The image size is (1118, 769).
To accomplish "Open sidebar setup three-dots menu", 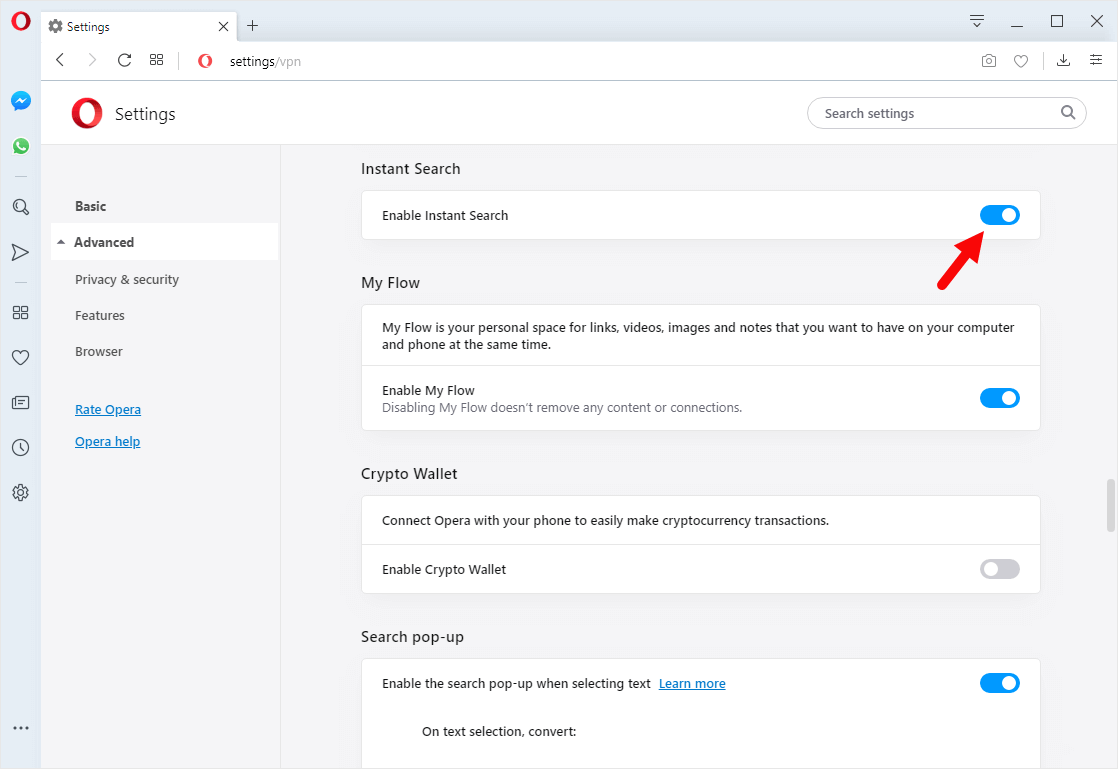I will (x=21, y=728).
